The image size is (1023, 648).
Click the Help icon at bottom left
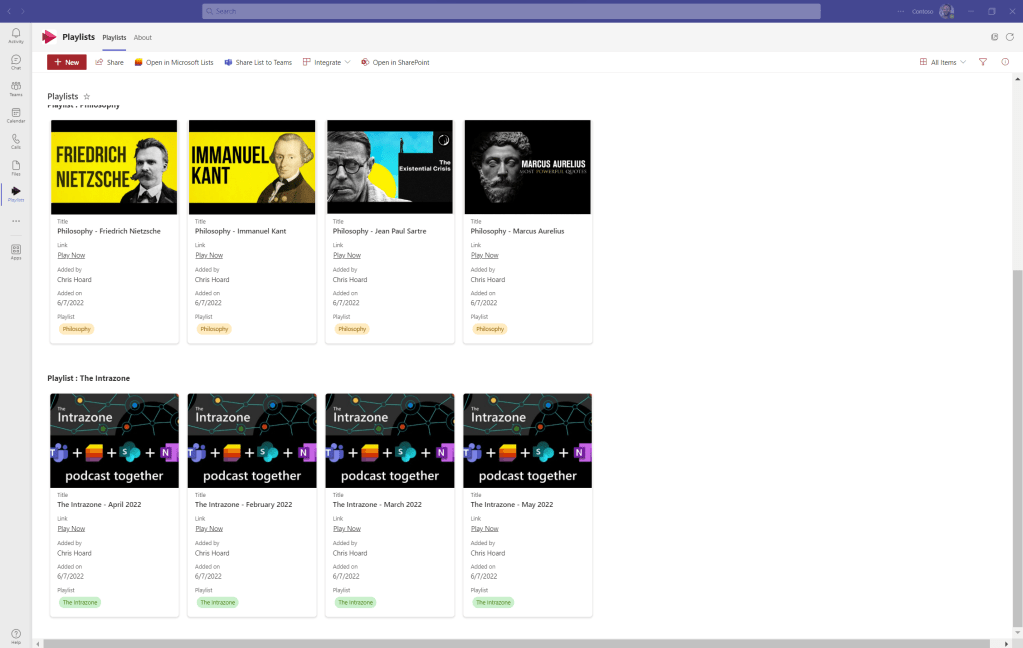click(x=16, y=635)
